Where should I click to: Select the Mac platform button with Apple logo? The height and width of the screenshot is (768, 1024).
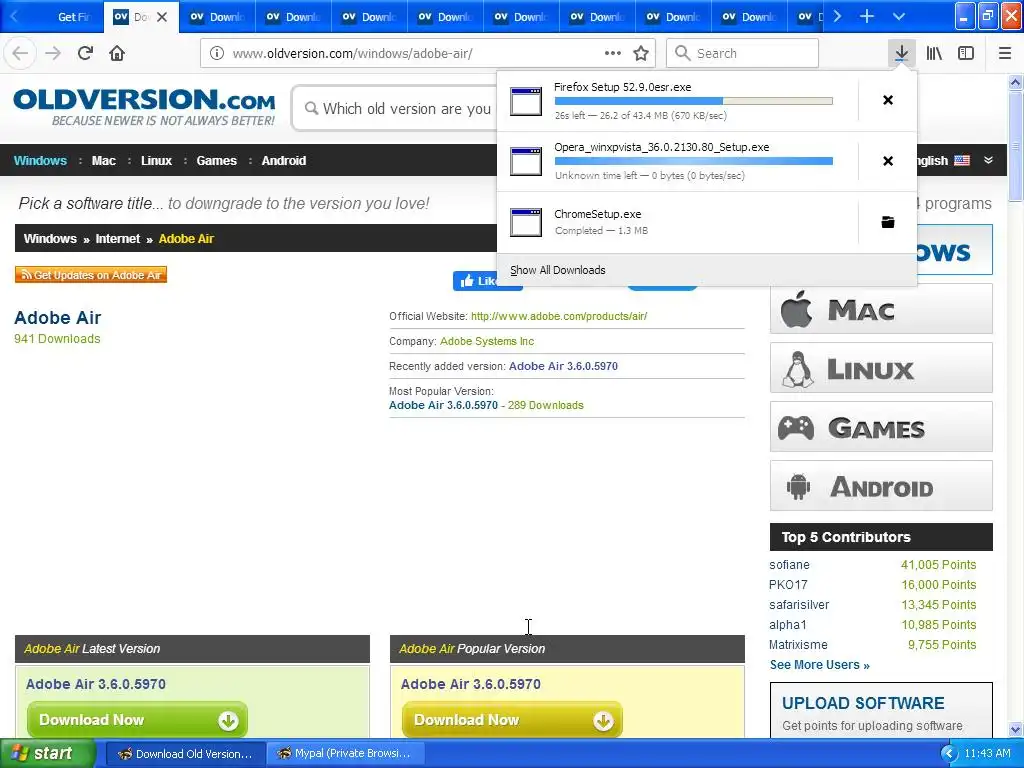point(881,309)
